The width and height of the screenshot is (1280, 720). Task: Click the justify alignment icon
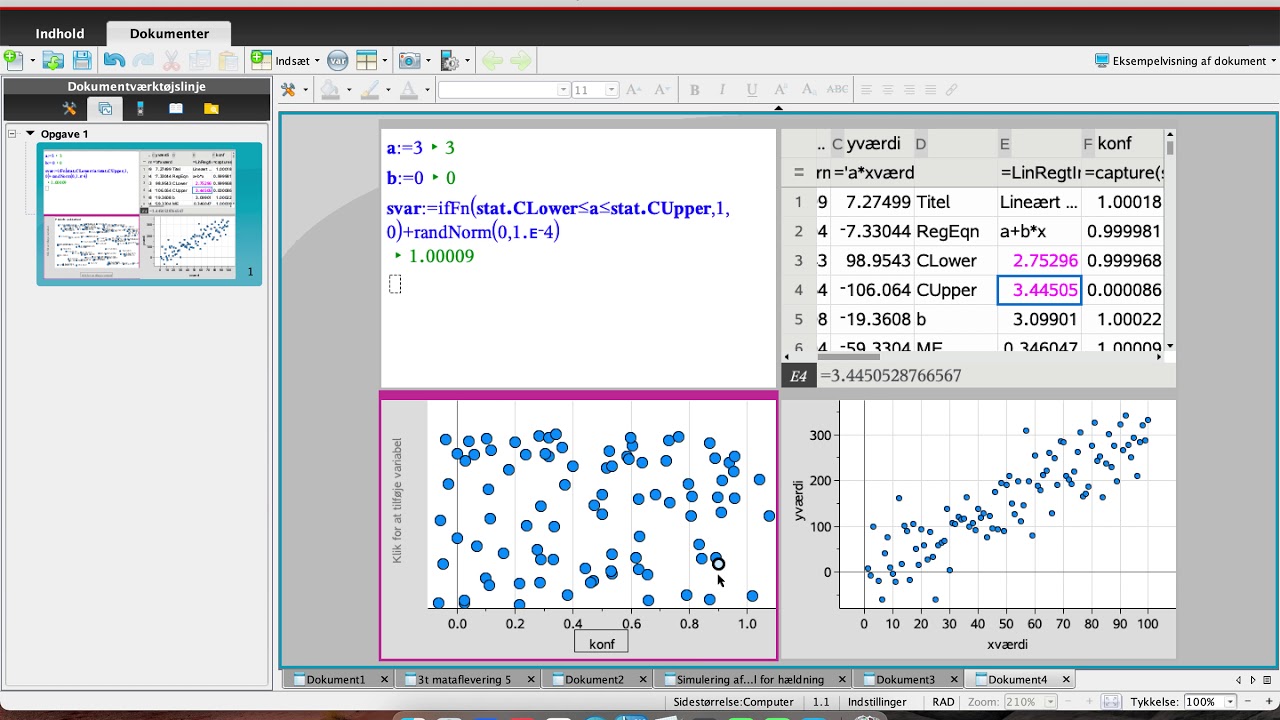click(x=930, y=90)
